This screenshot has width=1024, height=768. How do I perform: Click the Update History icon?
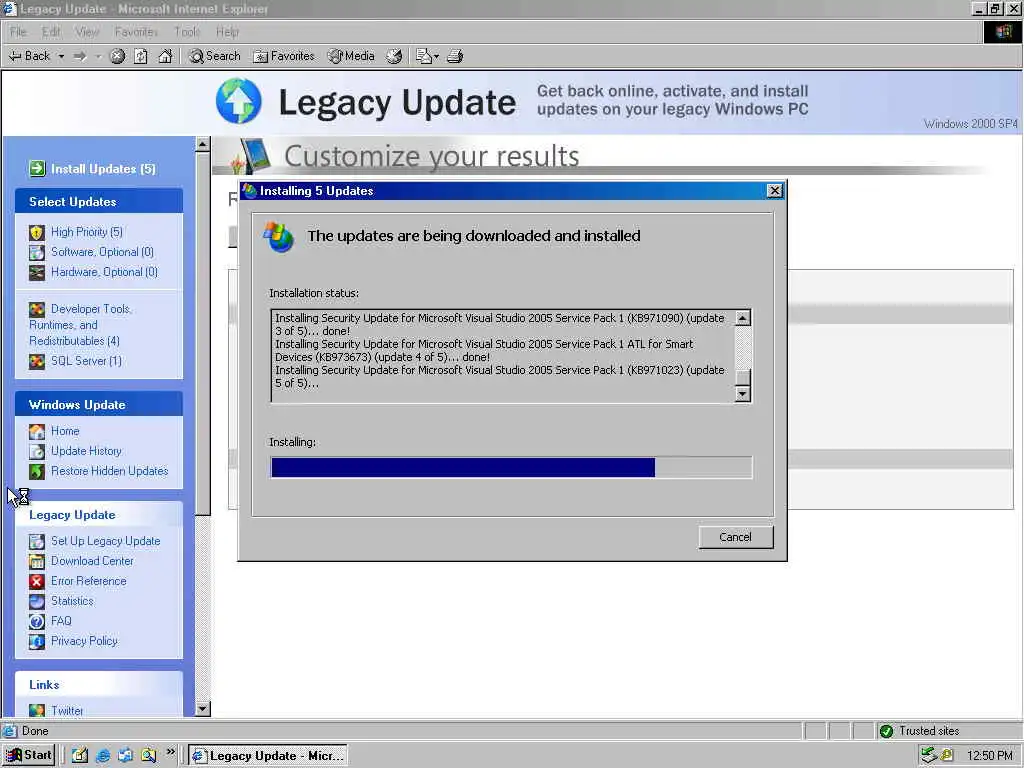[37, 451]
